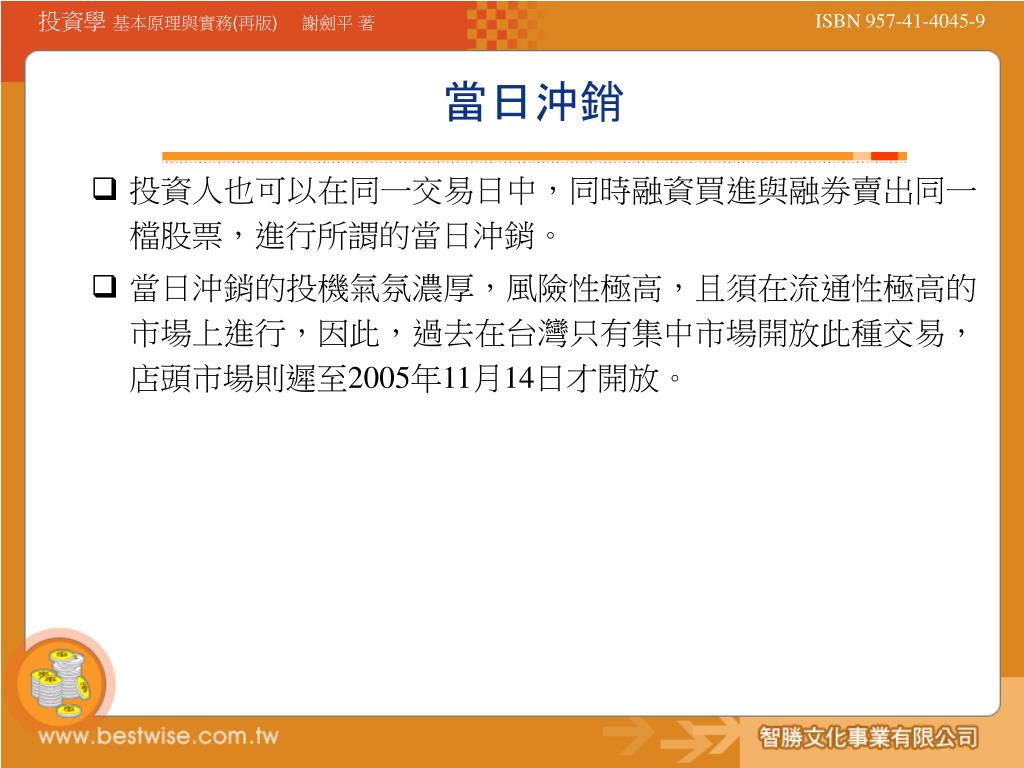Click the first bullet square before 投資人
This screenshot has height=768, width=1024.
[104, 188]
